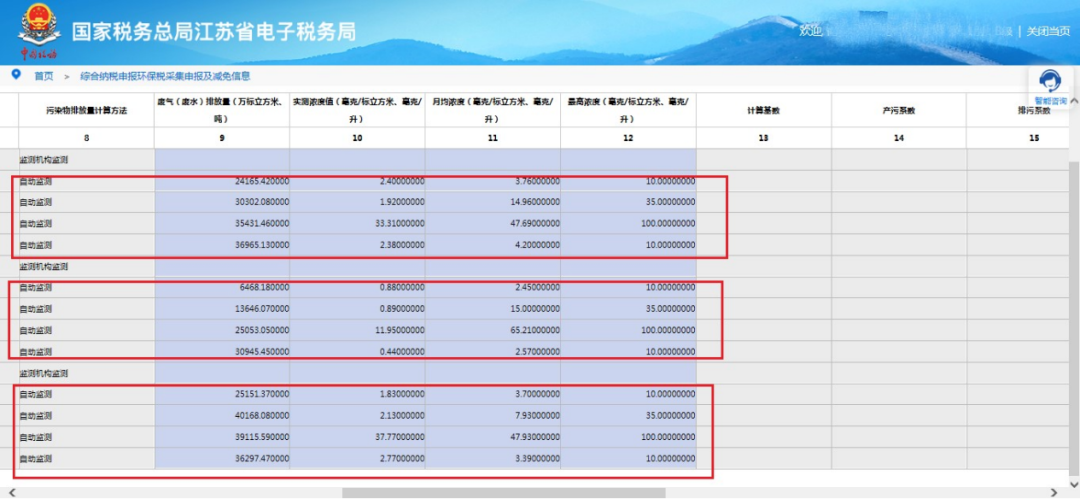Screen dimensions: 1080x499
Task: Select the cell with value 24165.420000
Action: point(222,181)
